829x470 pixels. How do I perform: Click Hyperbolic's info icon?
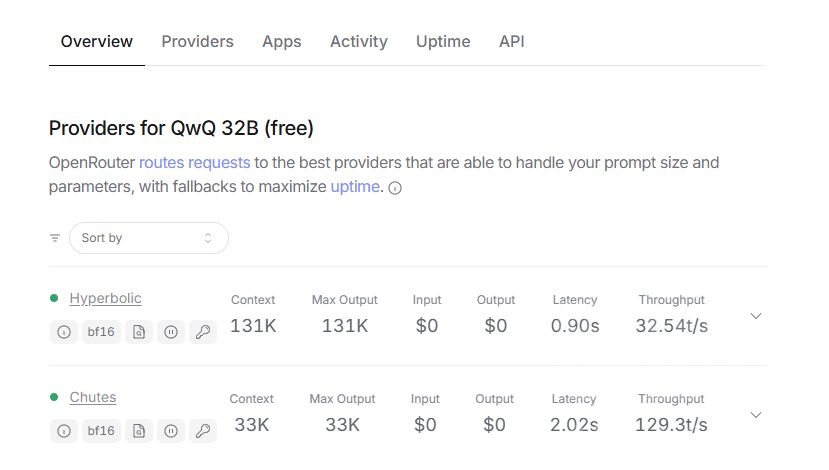[x=64, y=333]
